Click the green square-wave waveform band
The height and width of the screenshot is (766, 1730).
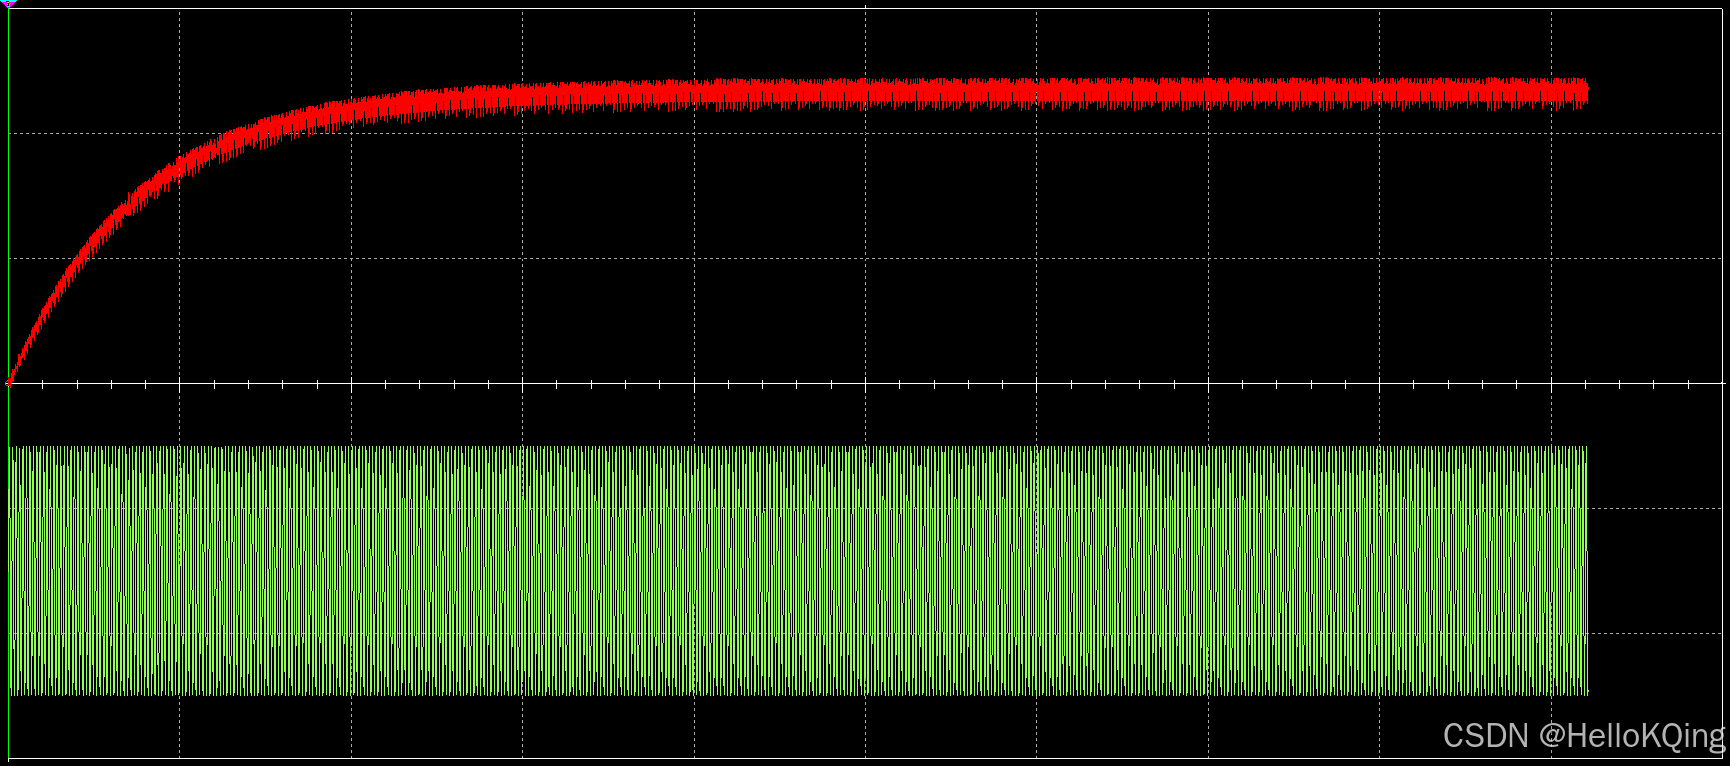coord(798,571)
